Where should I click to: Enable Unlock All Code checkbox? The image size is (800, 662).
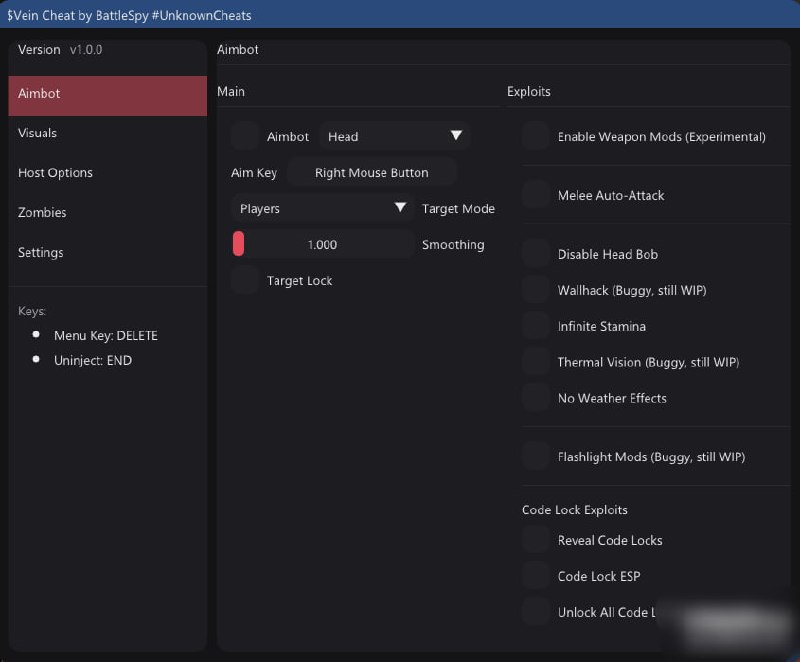(536, 612)
